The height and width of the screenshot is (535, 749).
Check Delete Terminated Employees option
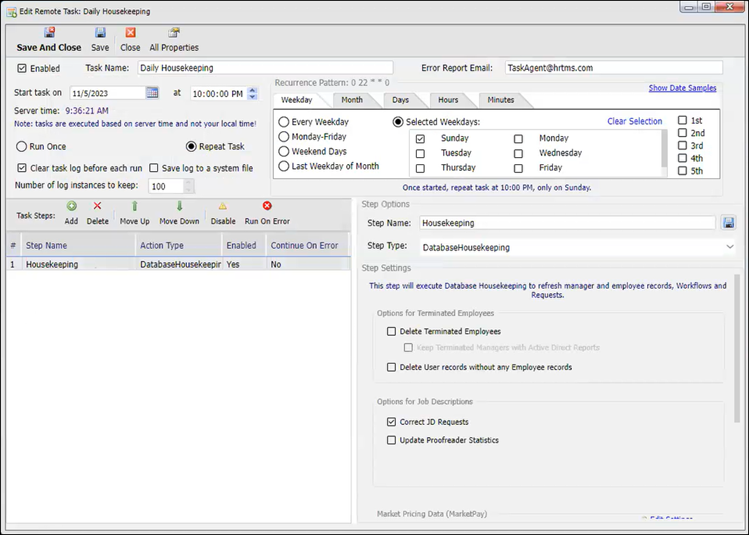pos(392,331)
